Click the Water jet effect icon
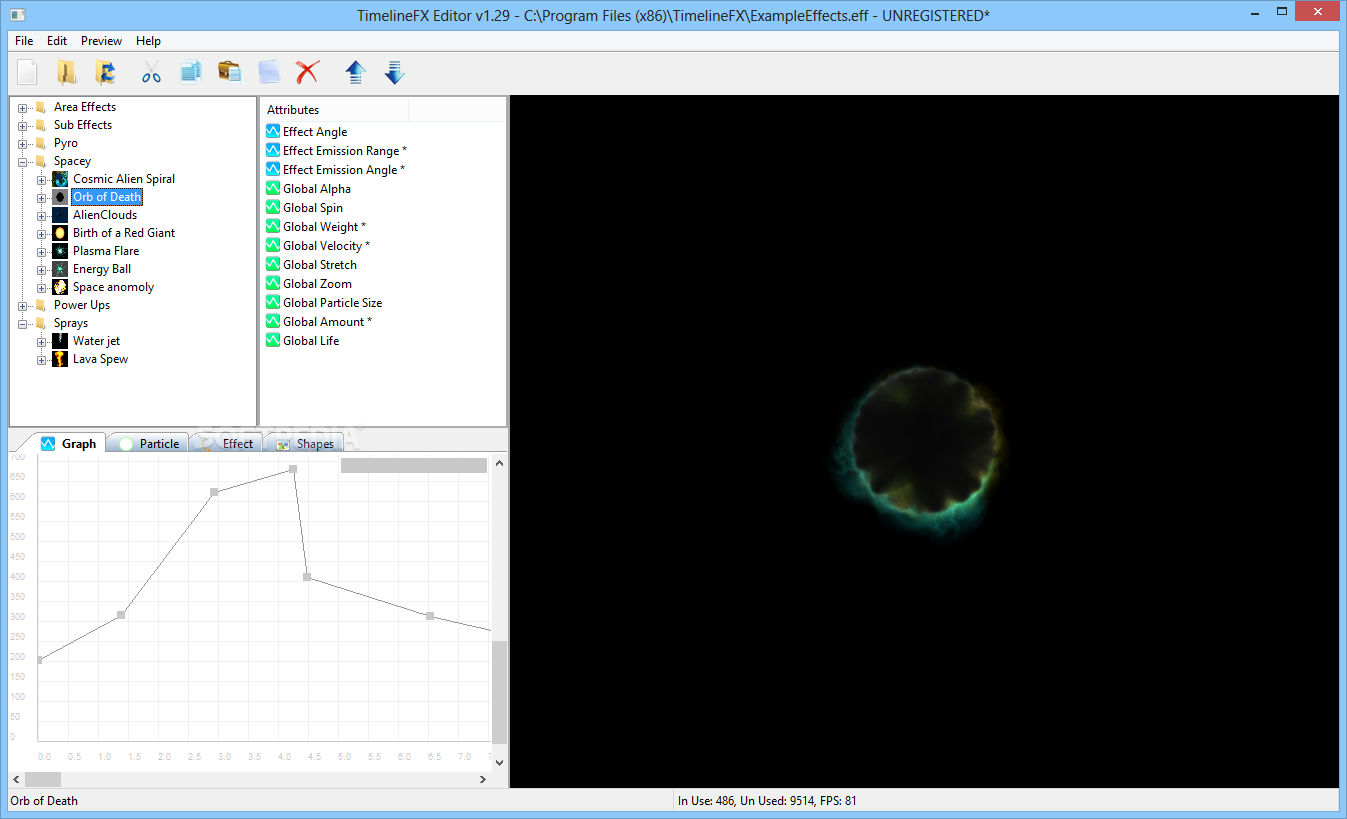 (60, 341)
